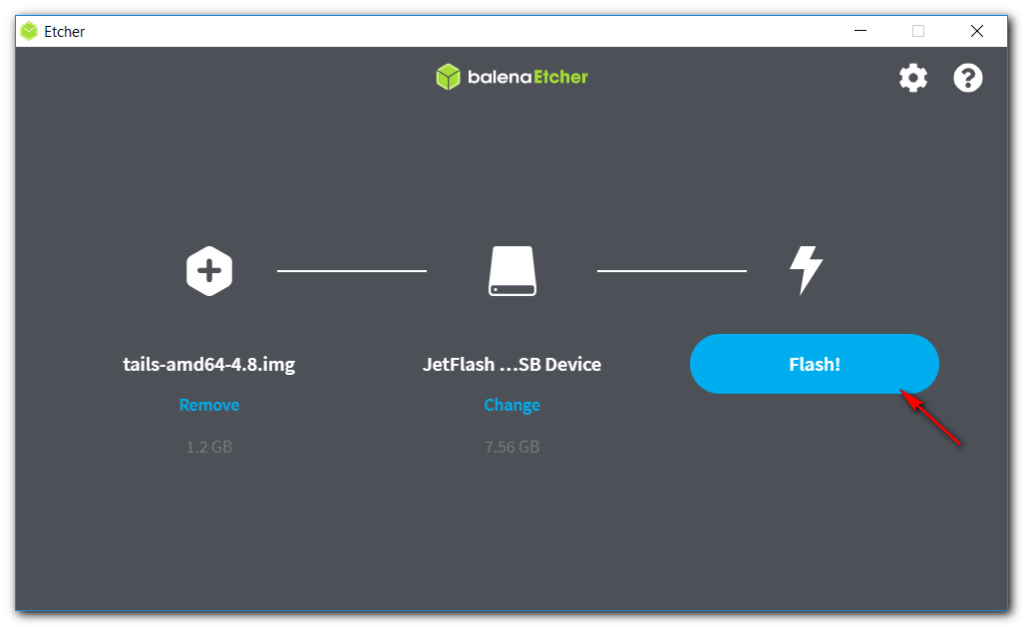
Task: Click the hexagon plus image icon
Action: (209, 271)
